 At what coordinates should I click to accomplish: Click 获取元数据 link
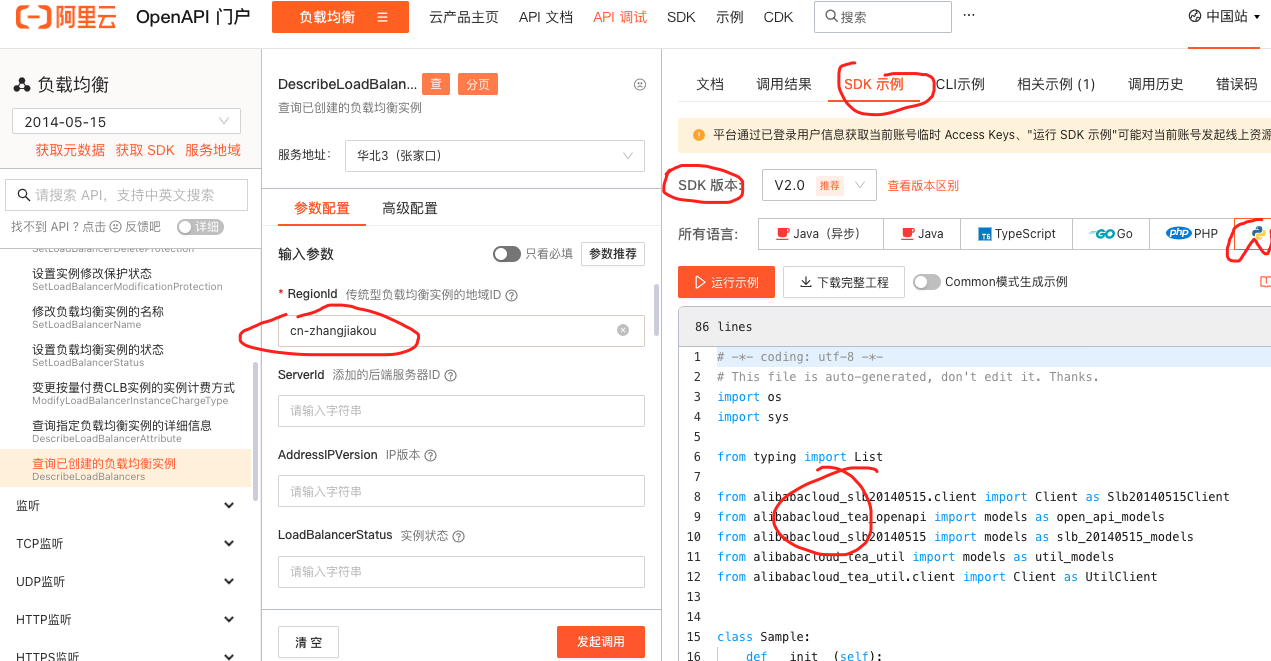tap(70, 150)
